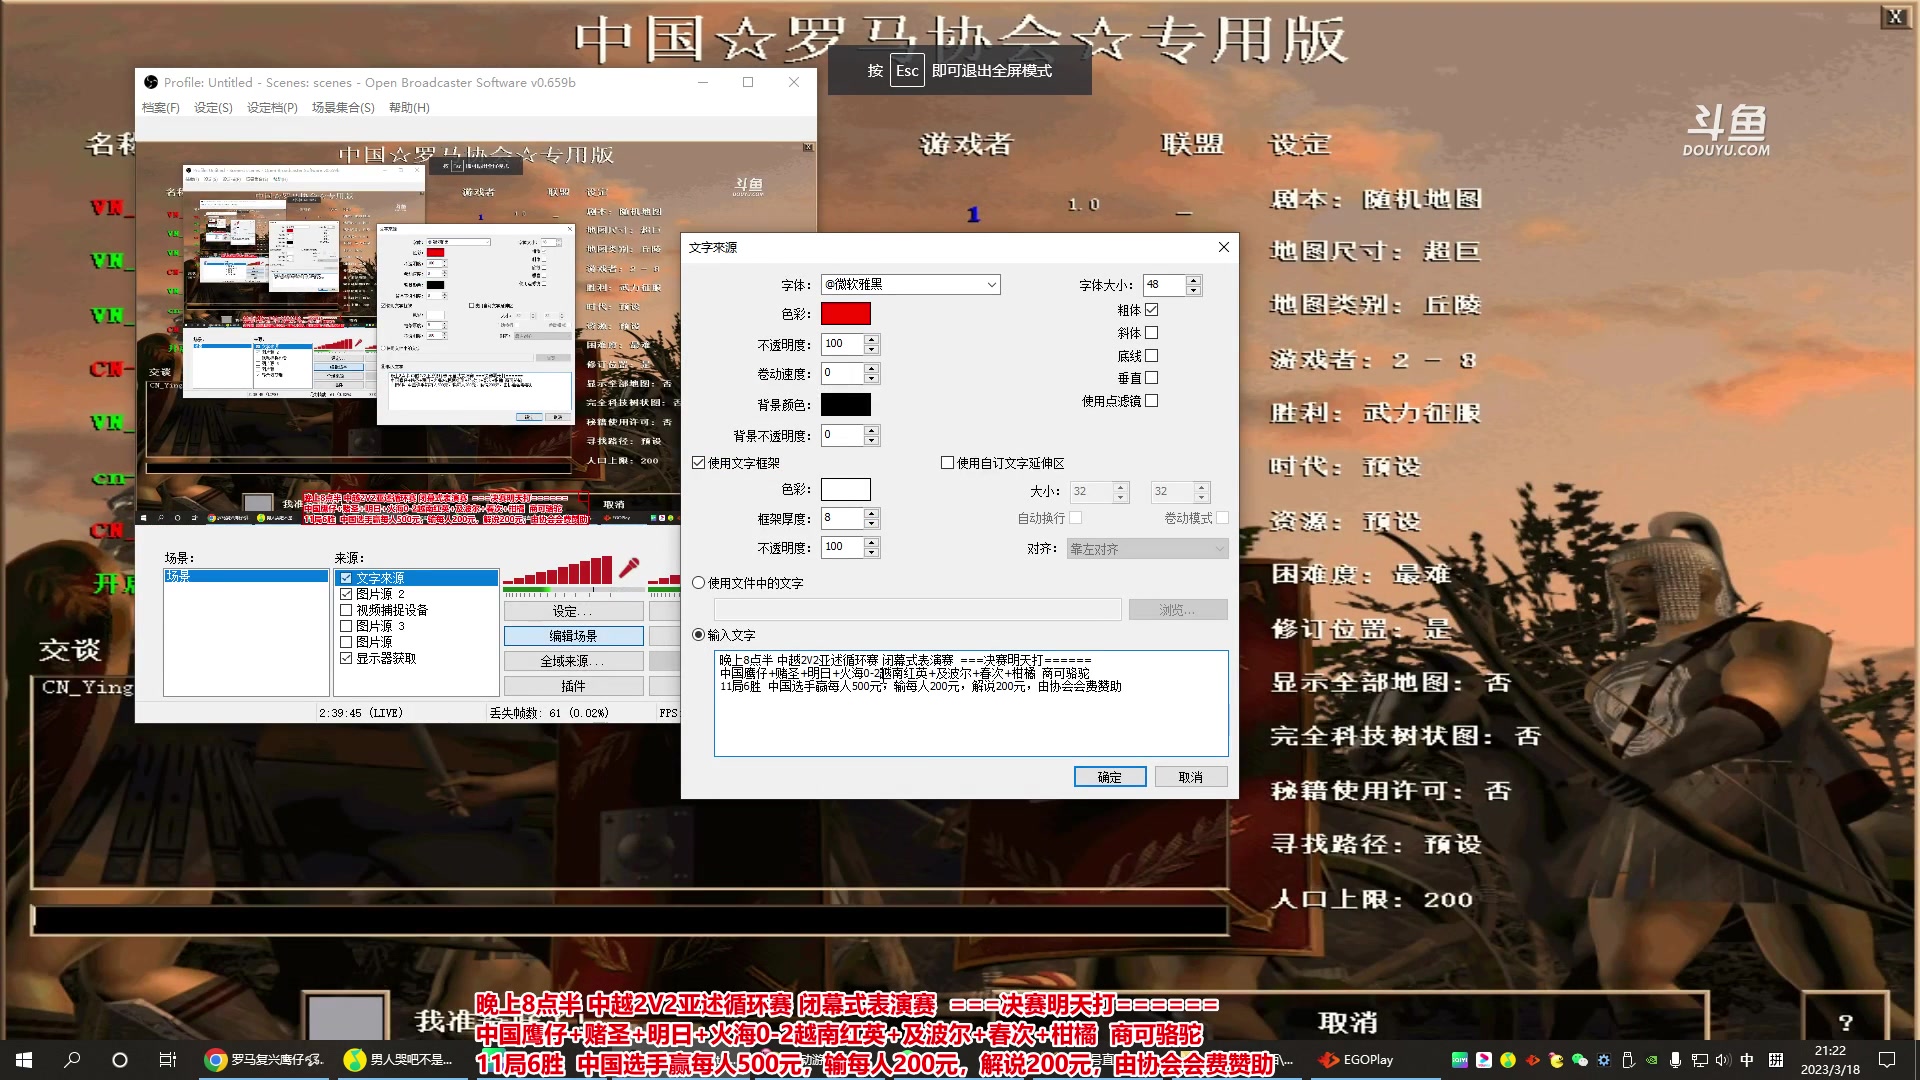This screenshot has height=1080, width=1920.
Task: Open the notification center icon
Action: (1887, 1060)
